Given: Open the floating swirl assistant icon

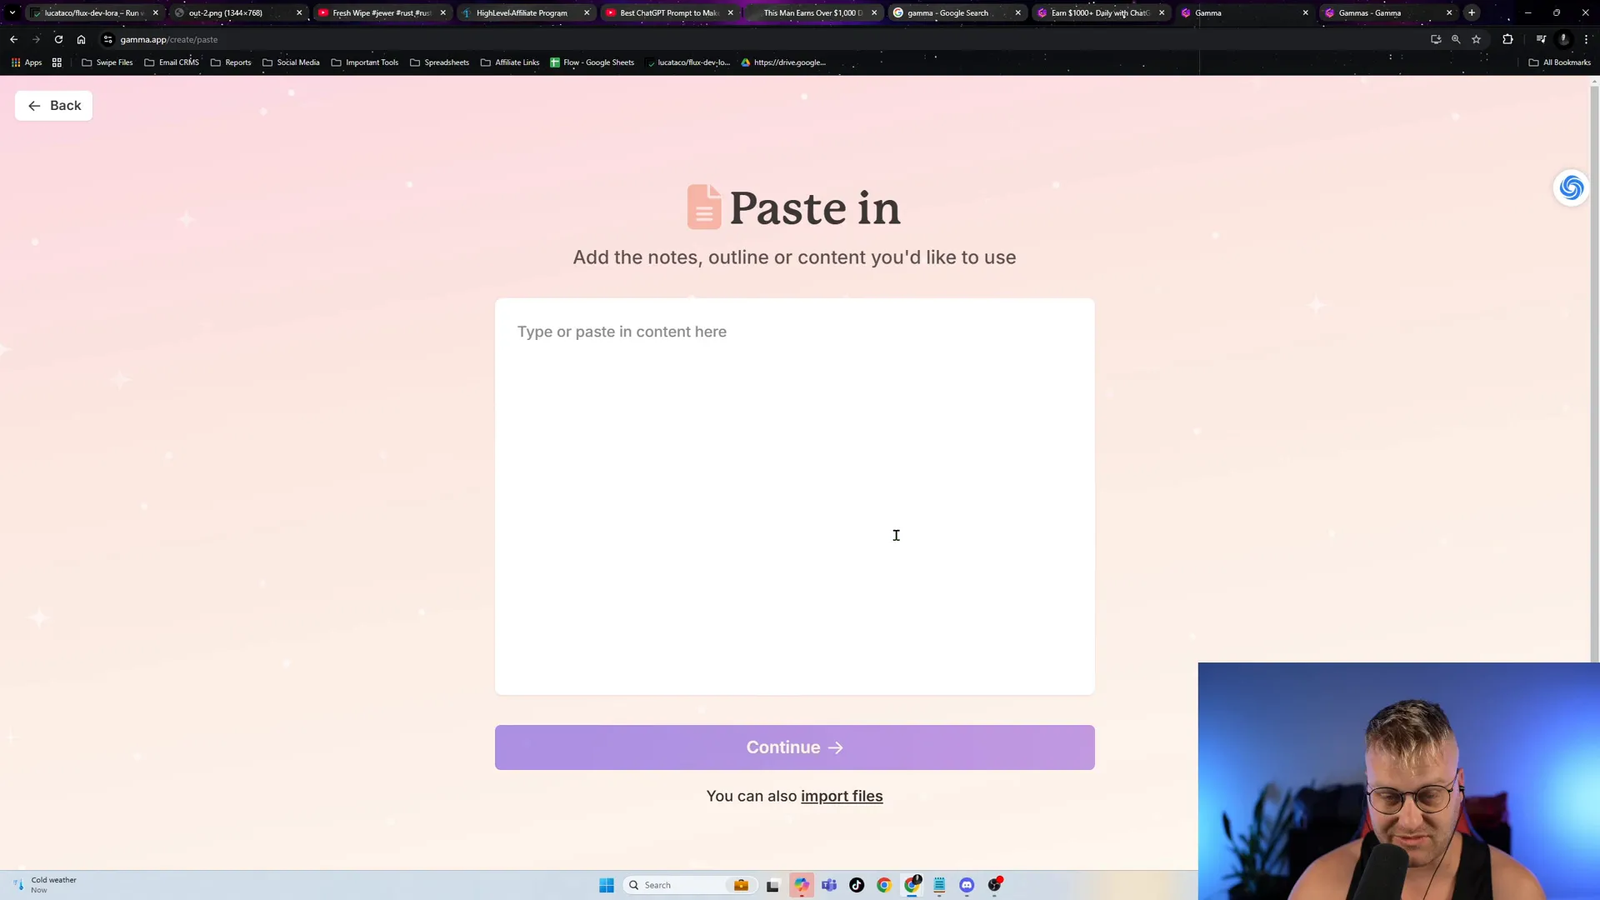Looking at the screenshot, I should pyautogui.click(x=1571, y=187).
